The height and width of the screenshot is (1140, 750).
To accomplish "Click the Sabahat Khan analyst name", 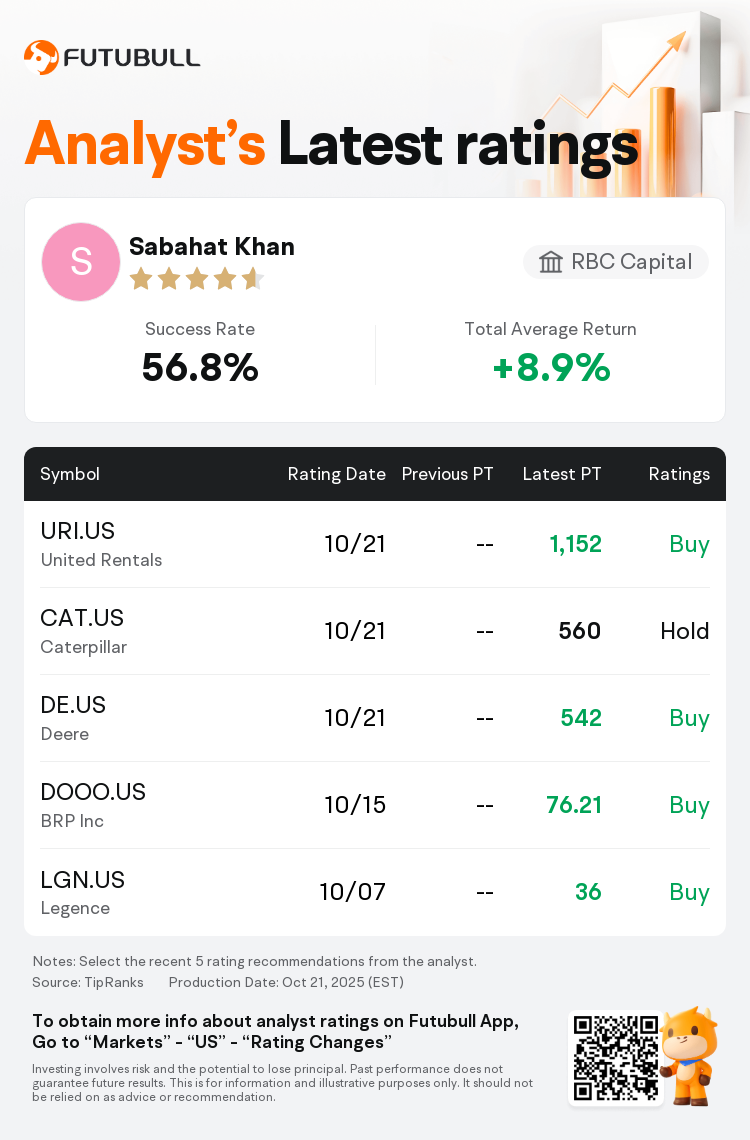I will [x=212, y=246].
